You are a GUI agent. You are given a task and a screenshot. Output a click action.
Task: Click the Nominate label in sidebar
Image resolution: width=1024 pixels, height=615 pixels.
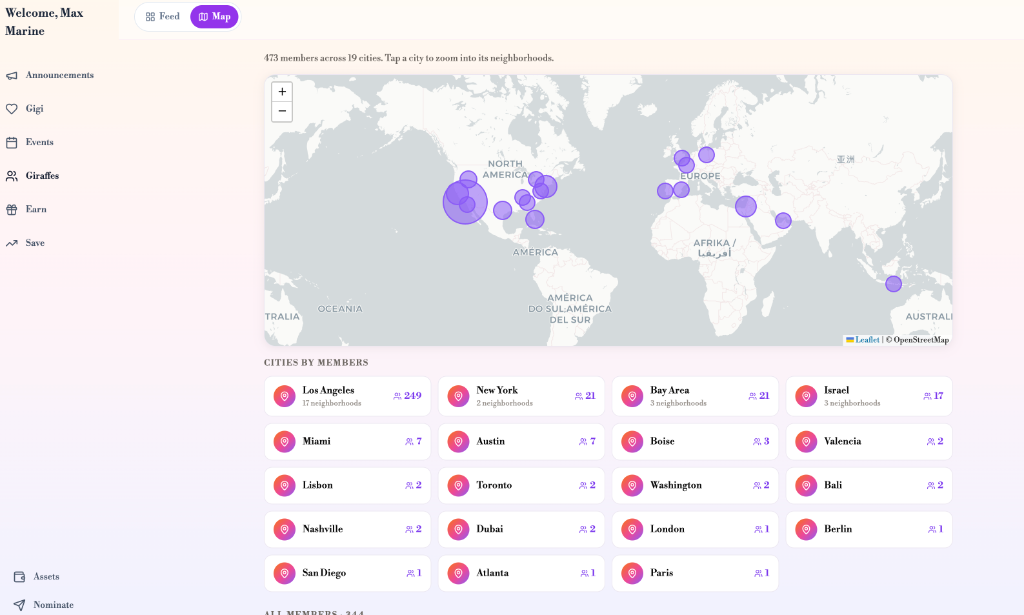tap(54, 605)
